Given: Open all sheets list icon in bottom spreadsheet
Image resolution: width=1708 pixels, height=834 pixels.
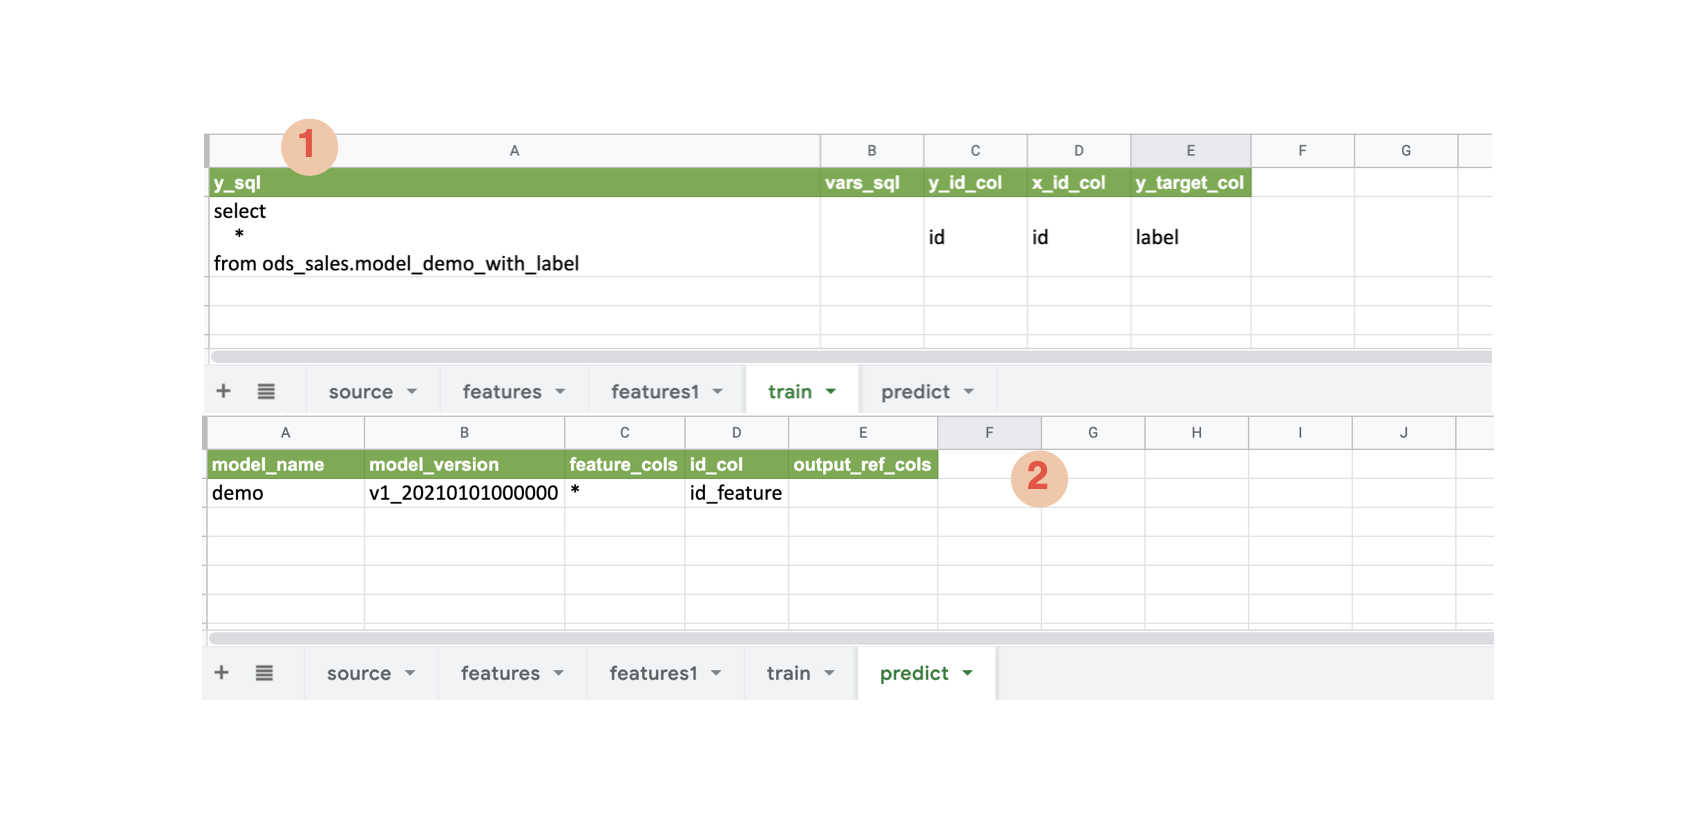Looking at the screenshot, I should [x=264, y=673].
